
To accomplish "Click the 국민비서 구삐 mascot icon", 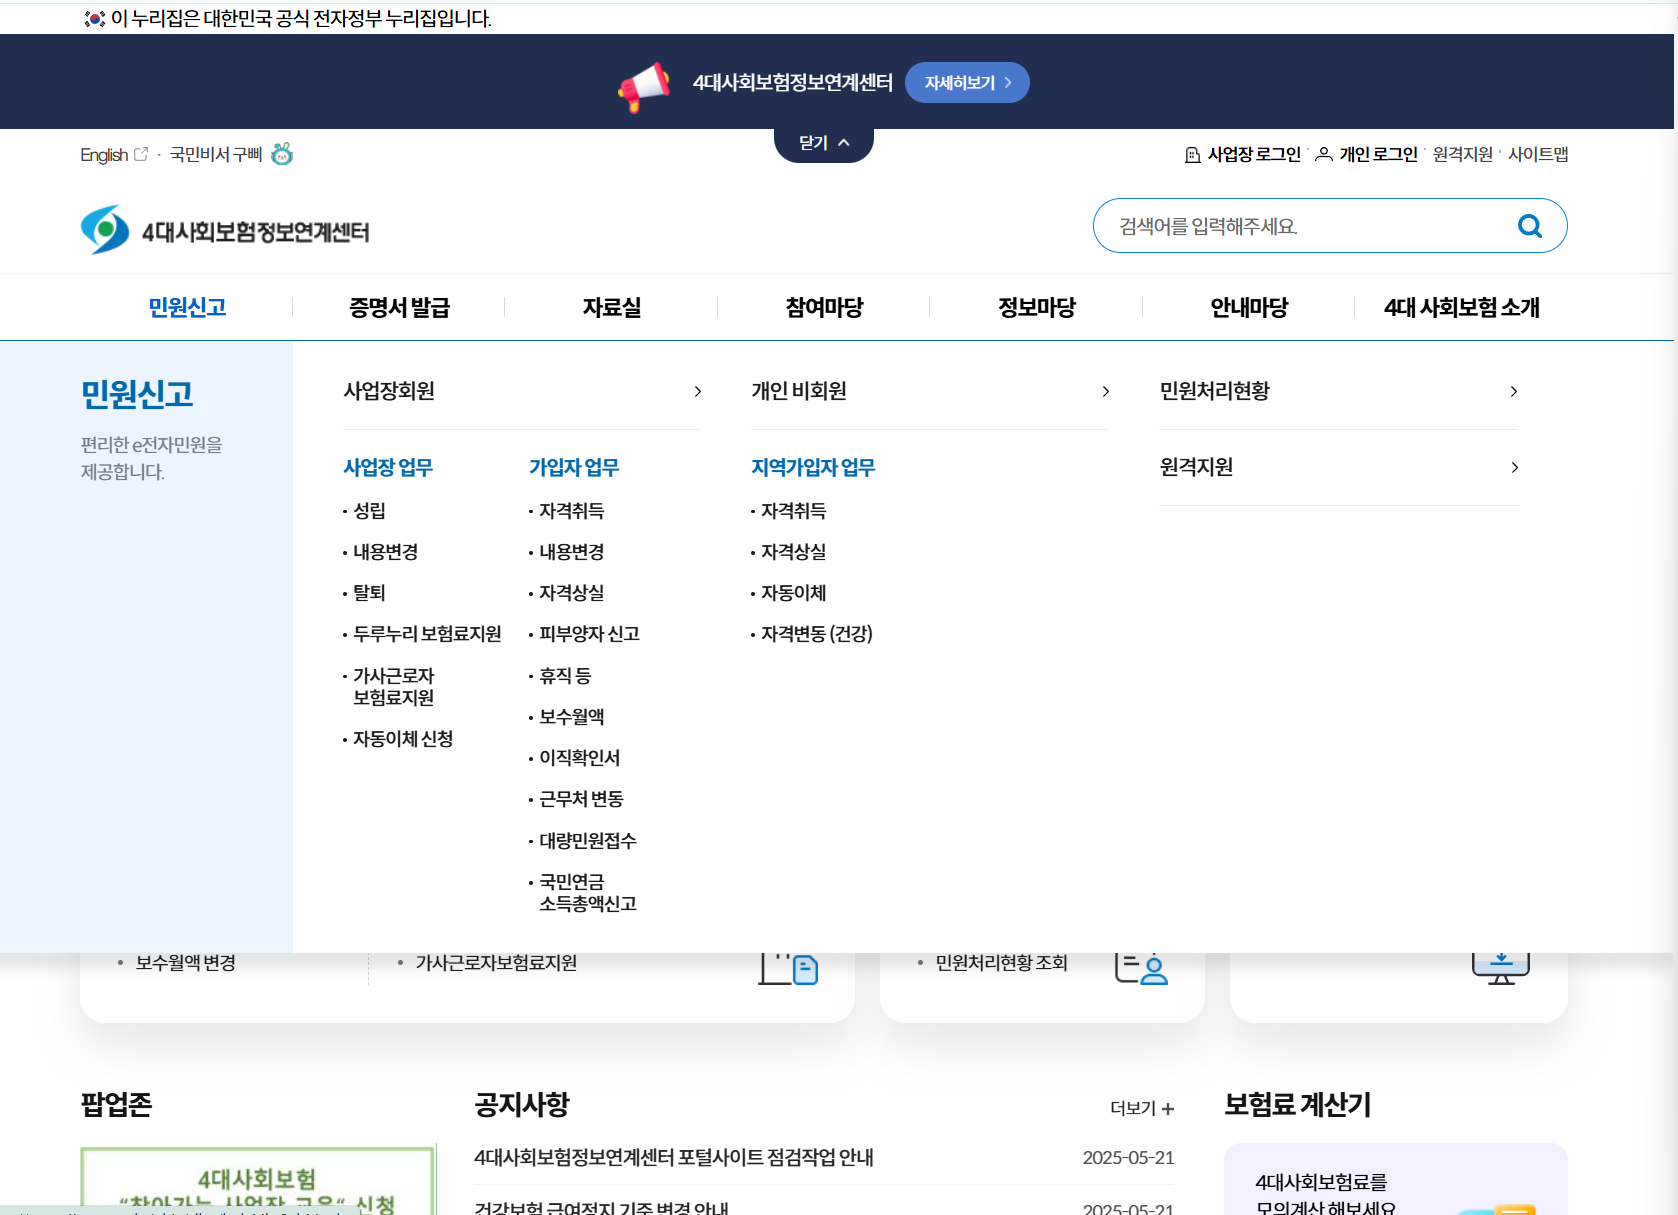I will 282,153.
